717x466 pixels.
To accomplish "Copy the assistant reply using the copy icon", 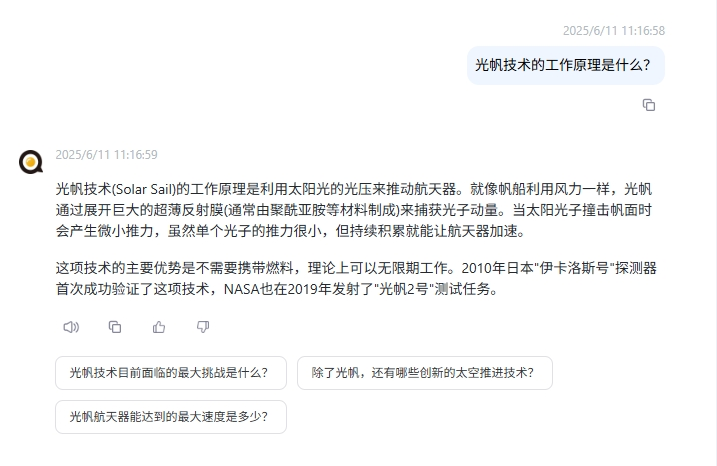I will tap(115, 327).
